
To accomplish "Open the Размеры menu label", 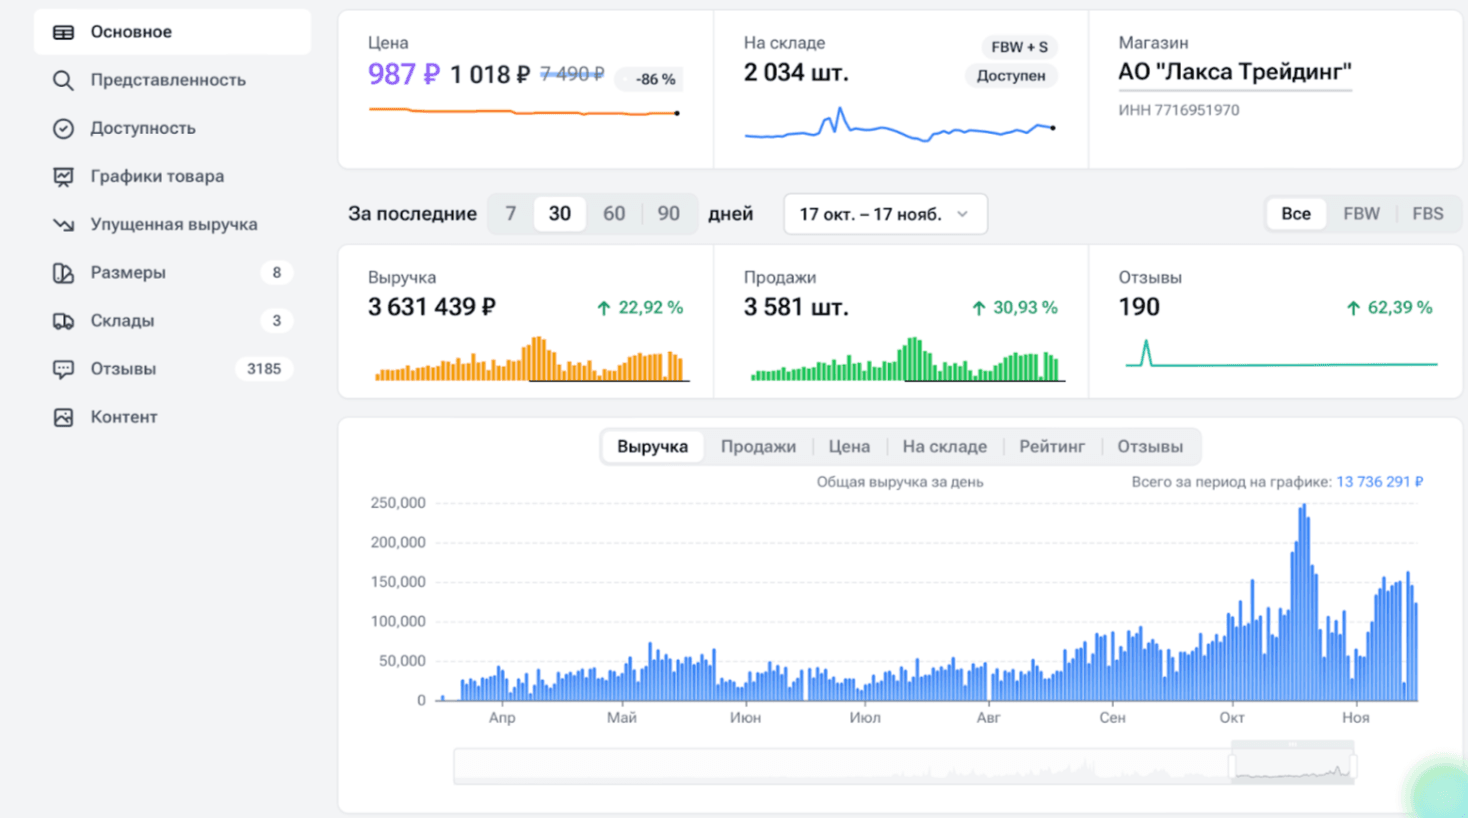I will [x=128, y=272].
